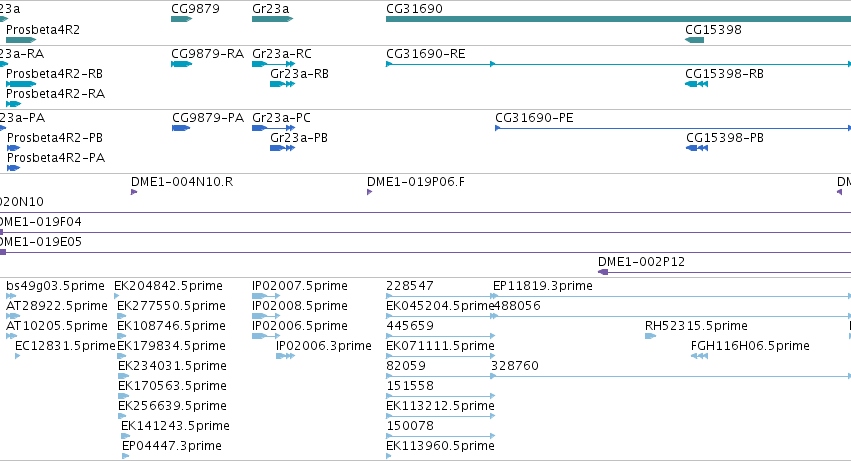Screen dimensions: 851x461
Task: Click transcript CG9879-RA
Action: coord(181,64)
